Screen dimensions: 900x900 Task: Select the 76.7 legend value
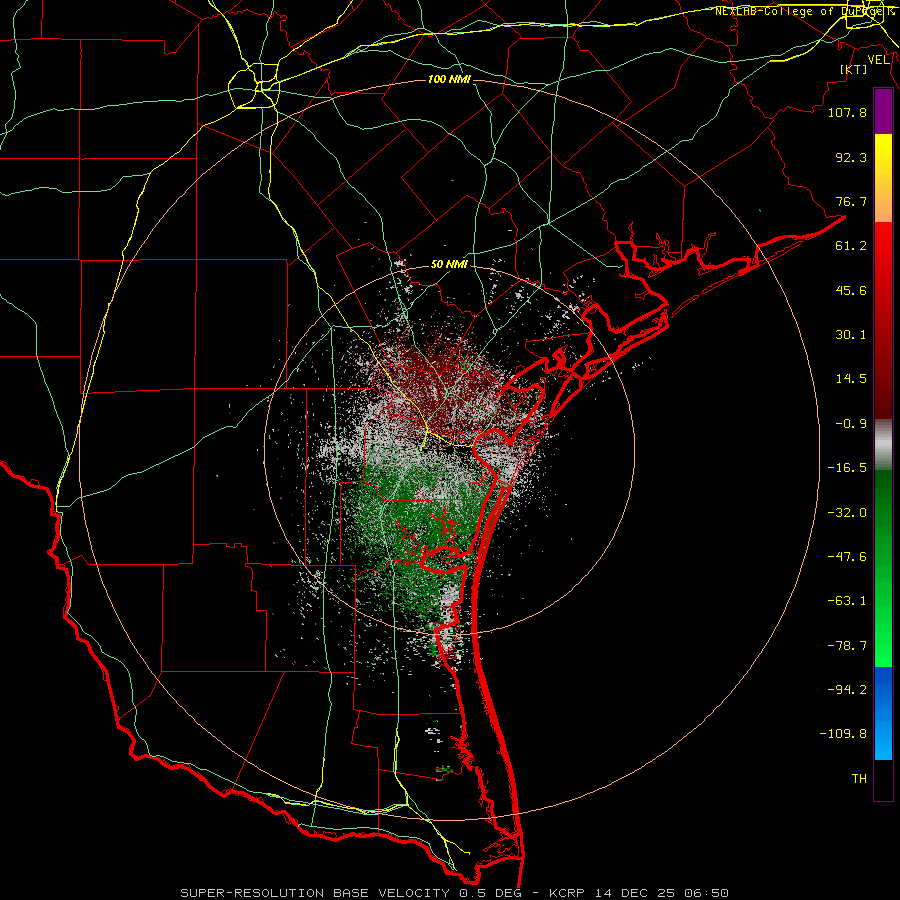(851, 201)
